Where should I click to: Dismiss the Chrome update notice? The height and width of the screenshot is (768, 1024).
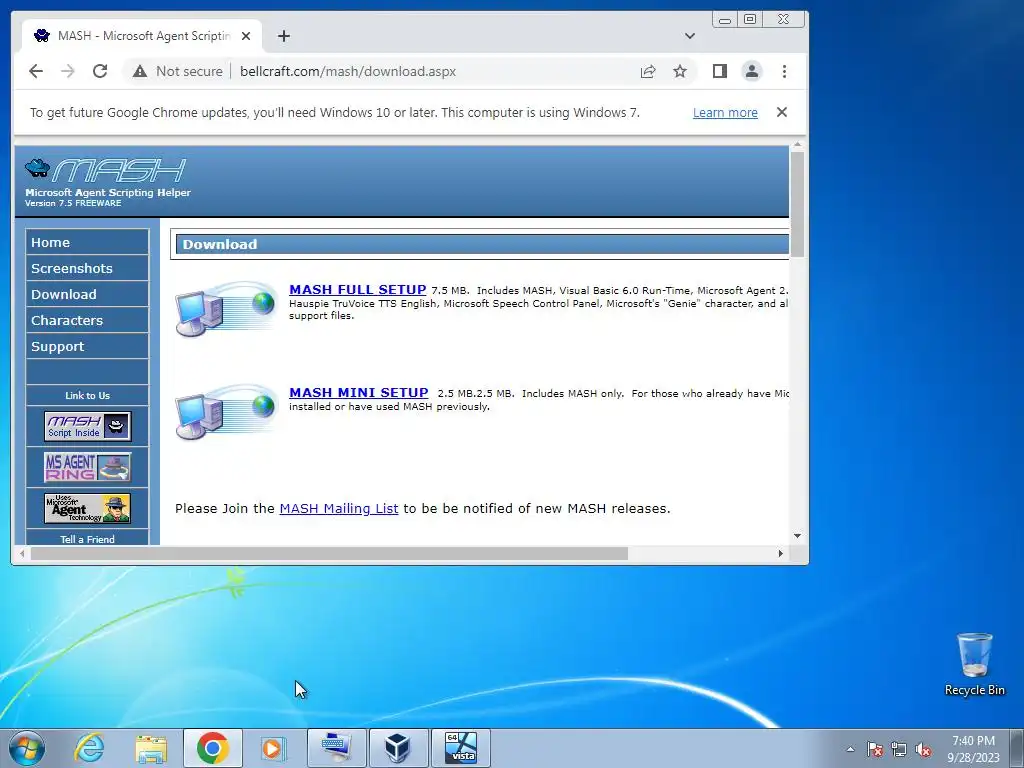pyautogui.click(x=782, y=112)
